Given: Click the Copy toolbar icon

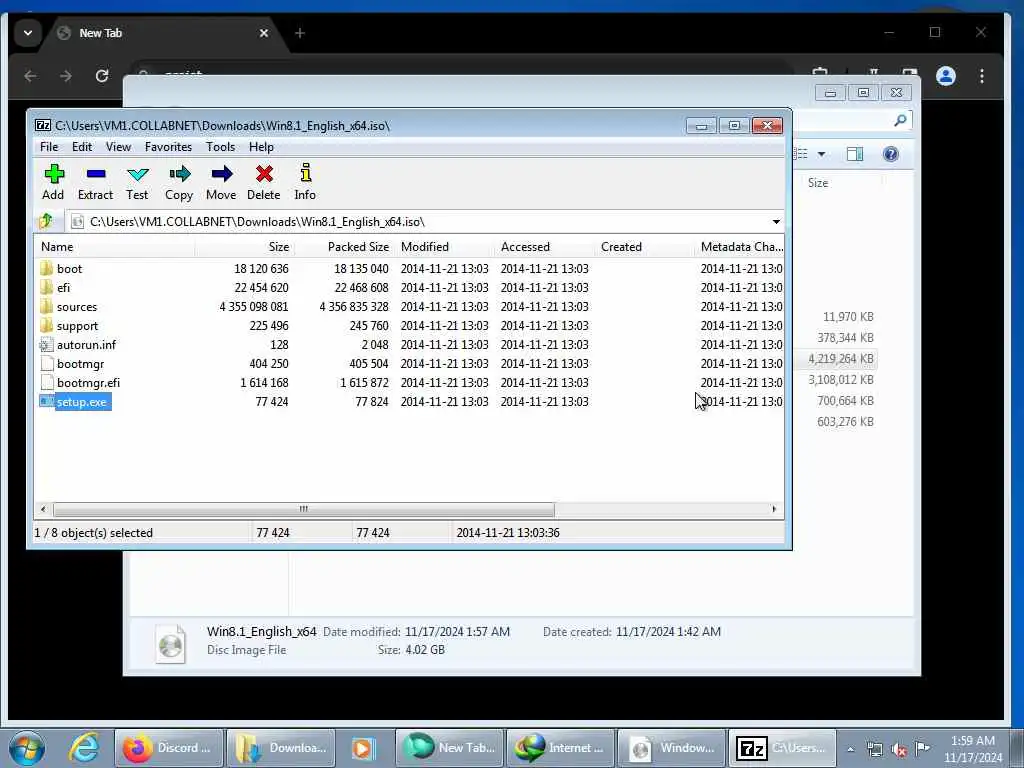Looking at the screenshot, I should (x=179, y=182).
